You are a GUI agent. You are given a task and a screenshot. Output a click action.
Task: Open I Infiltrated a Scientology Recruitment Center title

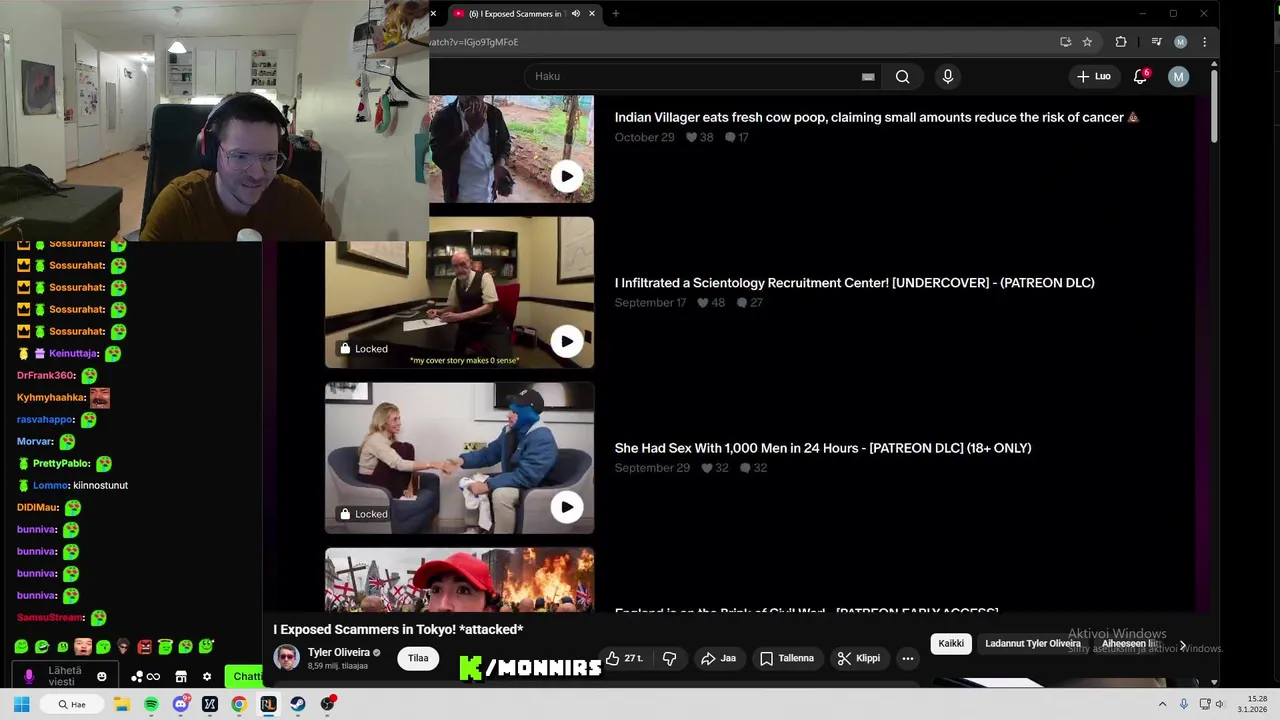pyautogui.click(x=854, y=283)
